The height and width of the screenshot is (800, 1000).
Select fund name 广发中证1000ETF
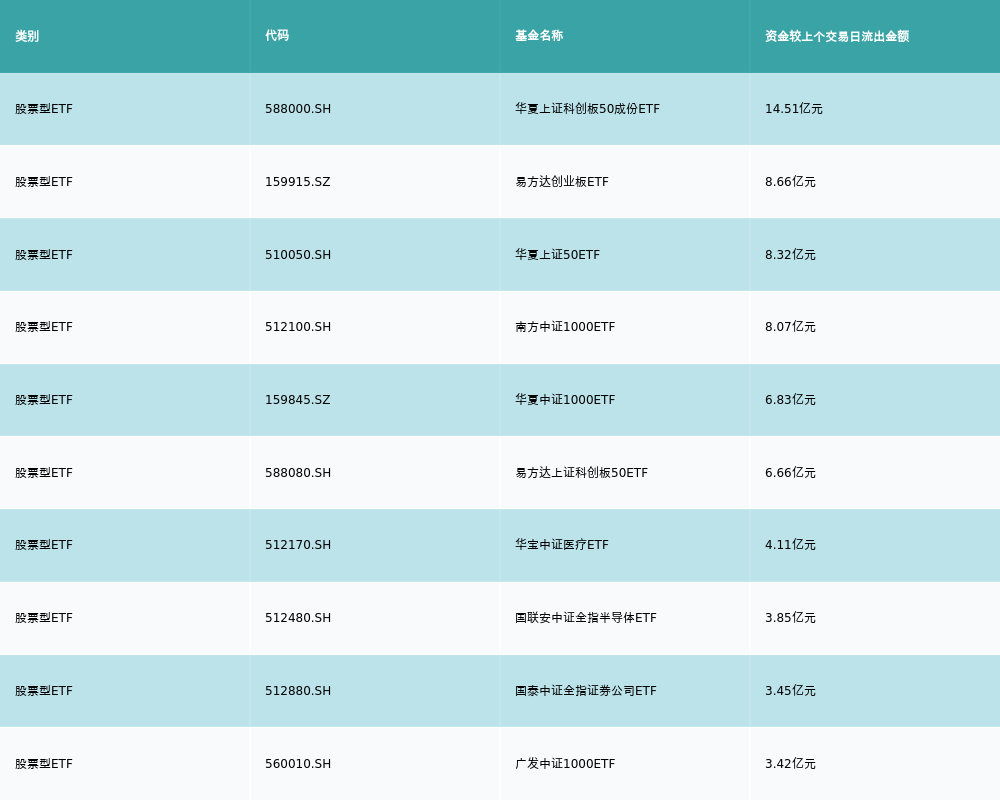(x=565, y=764)
